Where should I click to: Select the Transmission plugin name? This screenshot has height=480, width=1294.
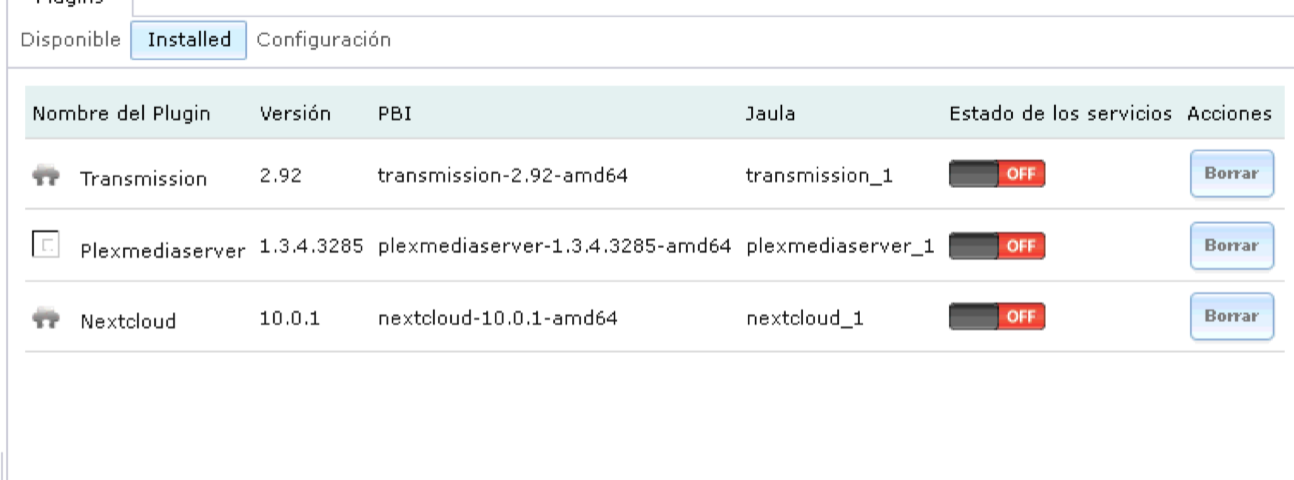143,179
